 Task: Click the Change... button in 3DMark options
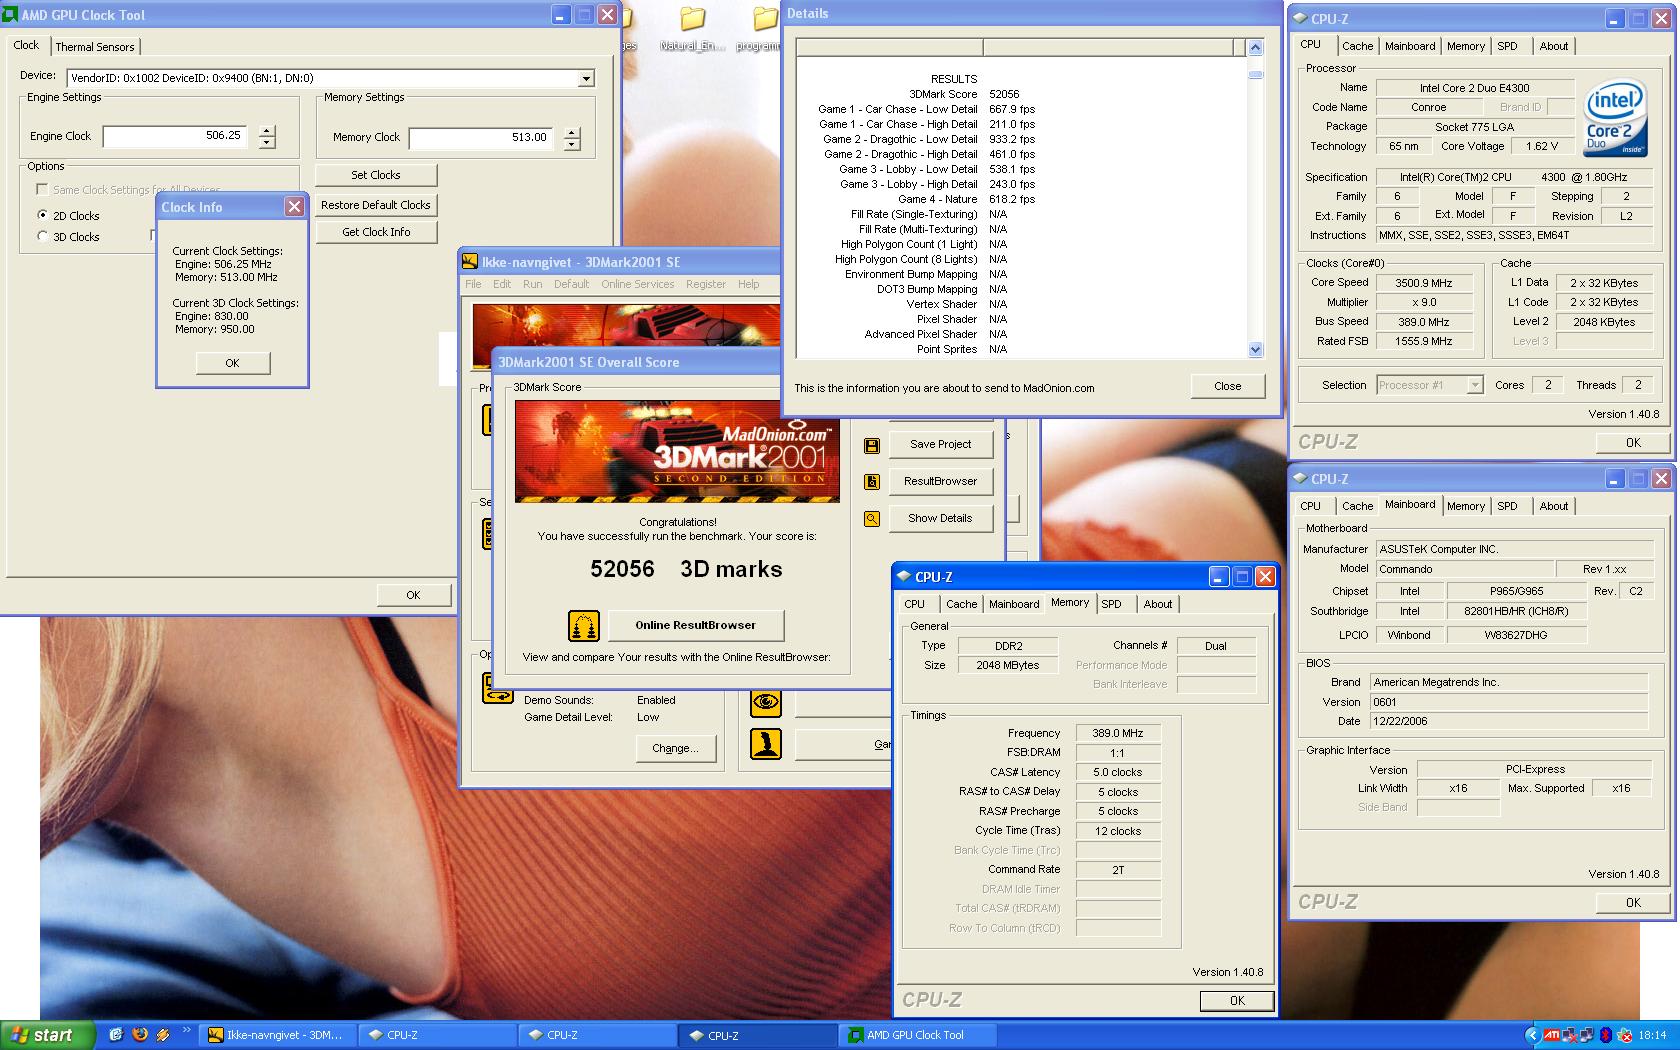(675, 748)
